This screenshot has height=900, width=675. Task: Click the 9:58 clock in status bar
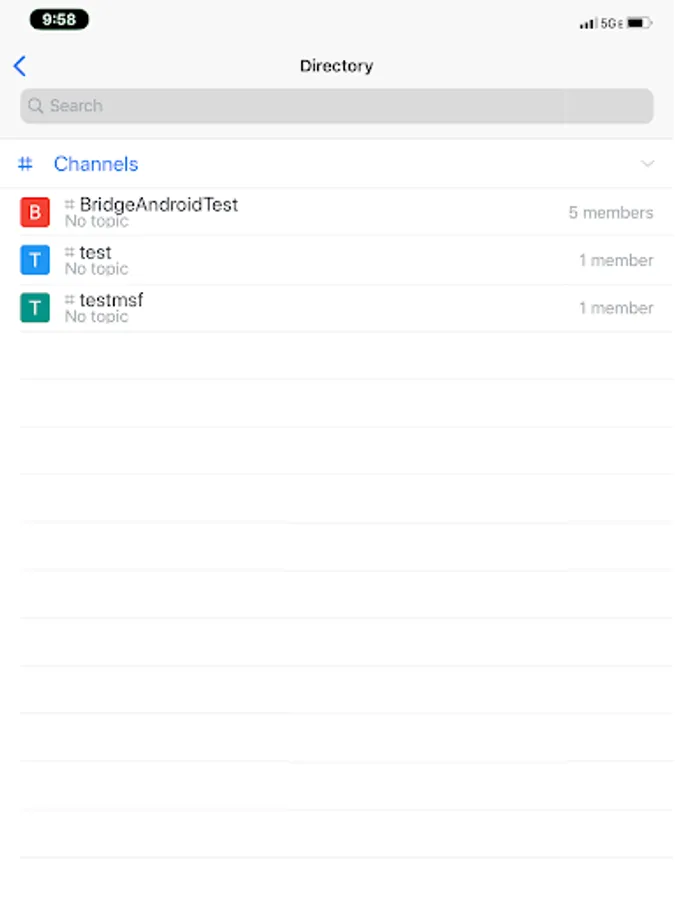(x=59, y=20)
